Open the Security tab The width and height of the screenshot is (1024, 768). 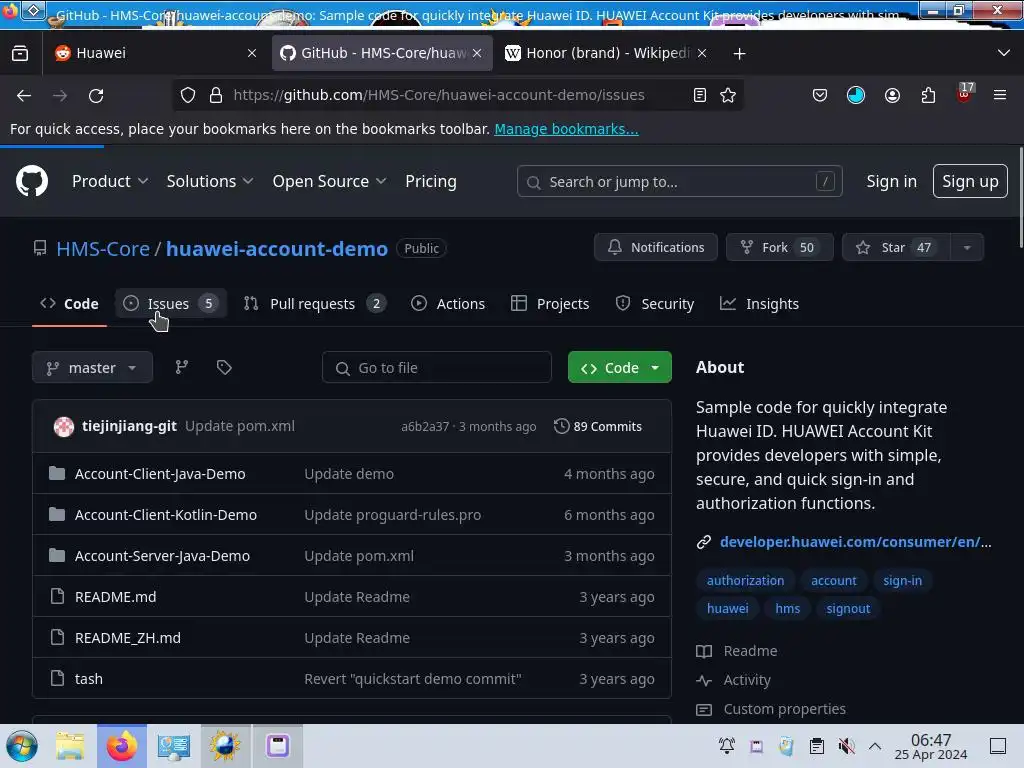655,304
